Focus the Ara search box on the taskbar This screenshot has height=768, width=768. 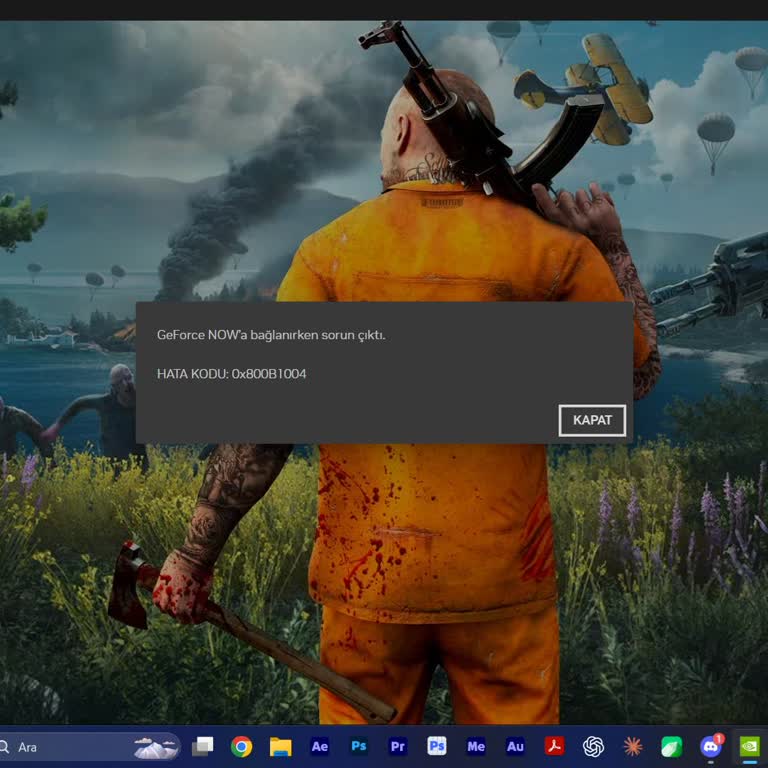(x=88, y=747)
